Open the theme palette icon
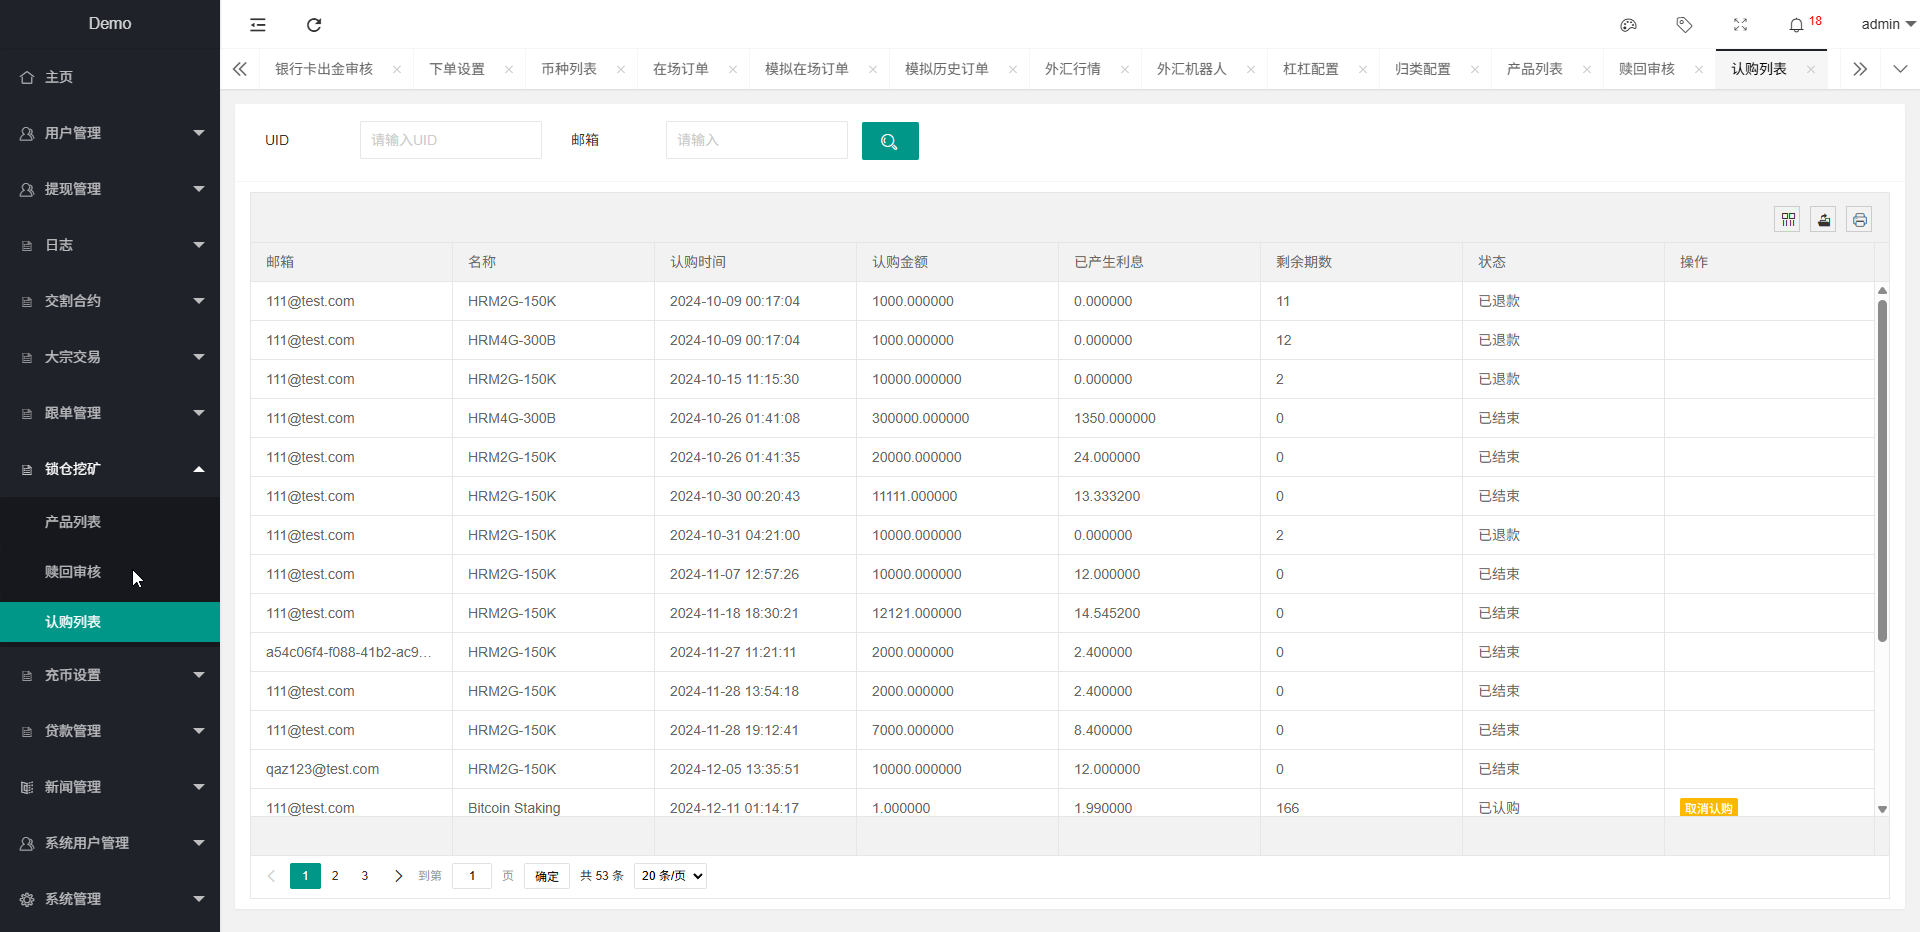1920x932 pixels. (x=1628, y=25)
